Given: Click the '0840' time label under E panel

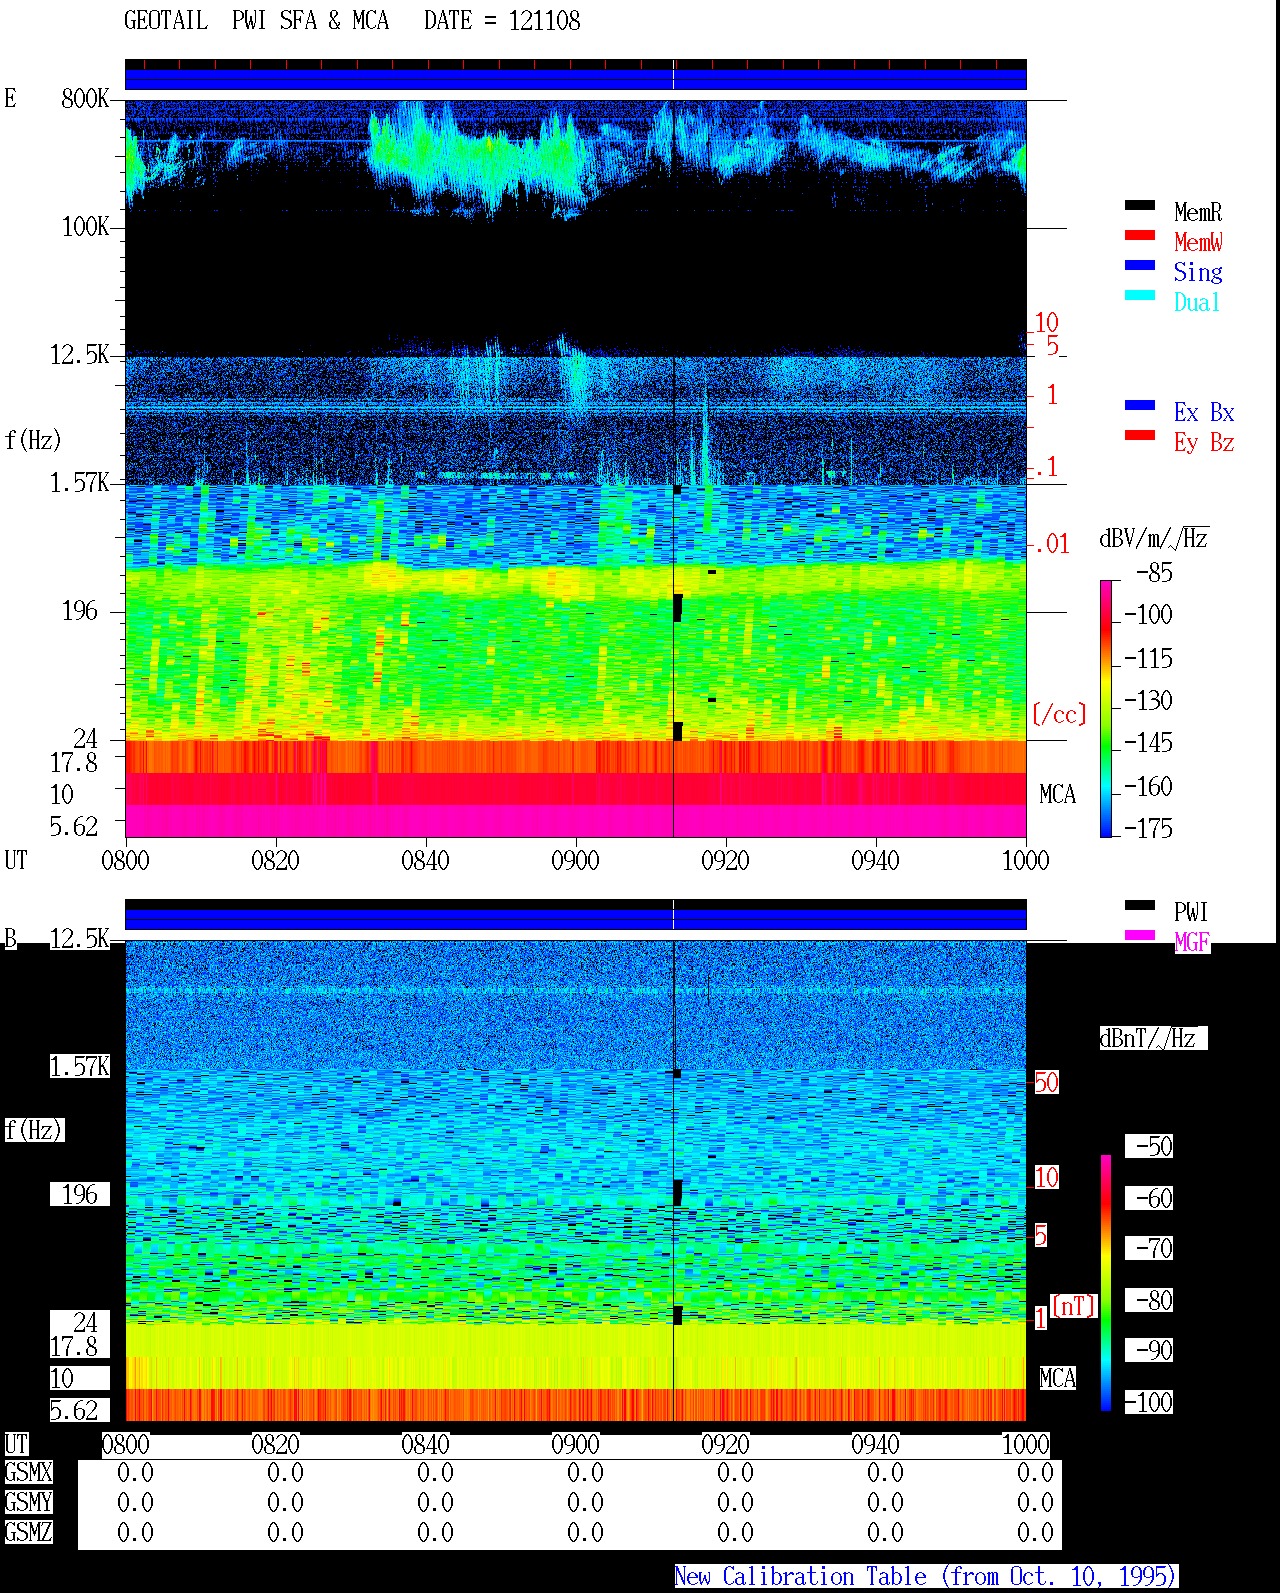Looking at the screenshot, I should [x=425, y=861].
